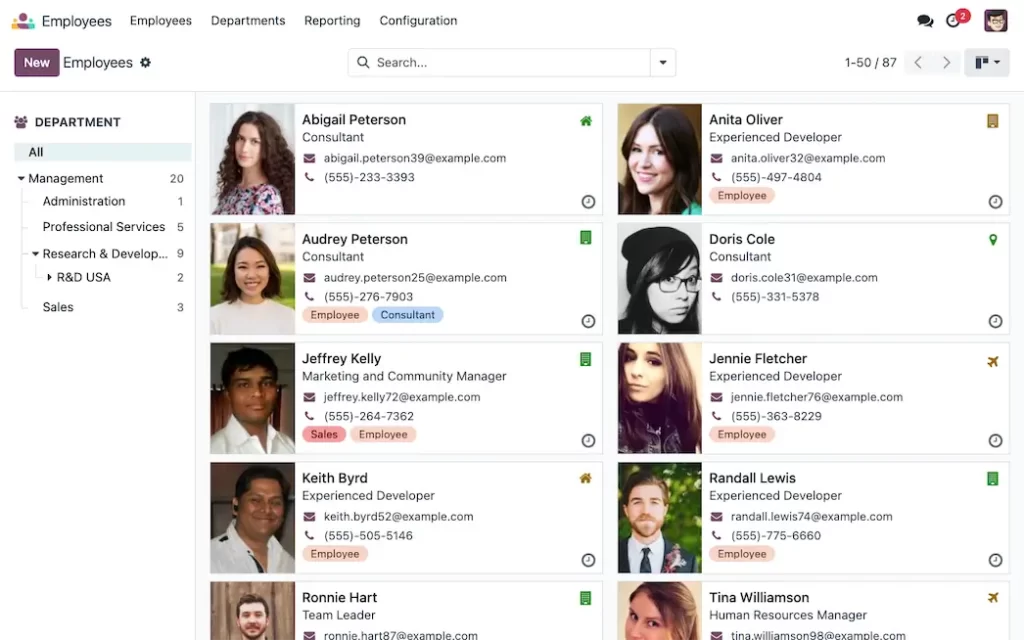Go to the next page of employees
Image resolution: width=1024 pixels, height=640 pixels.
point(946,62)
